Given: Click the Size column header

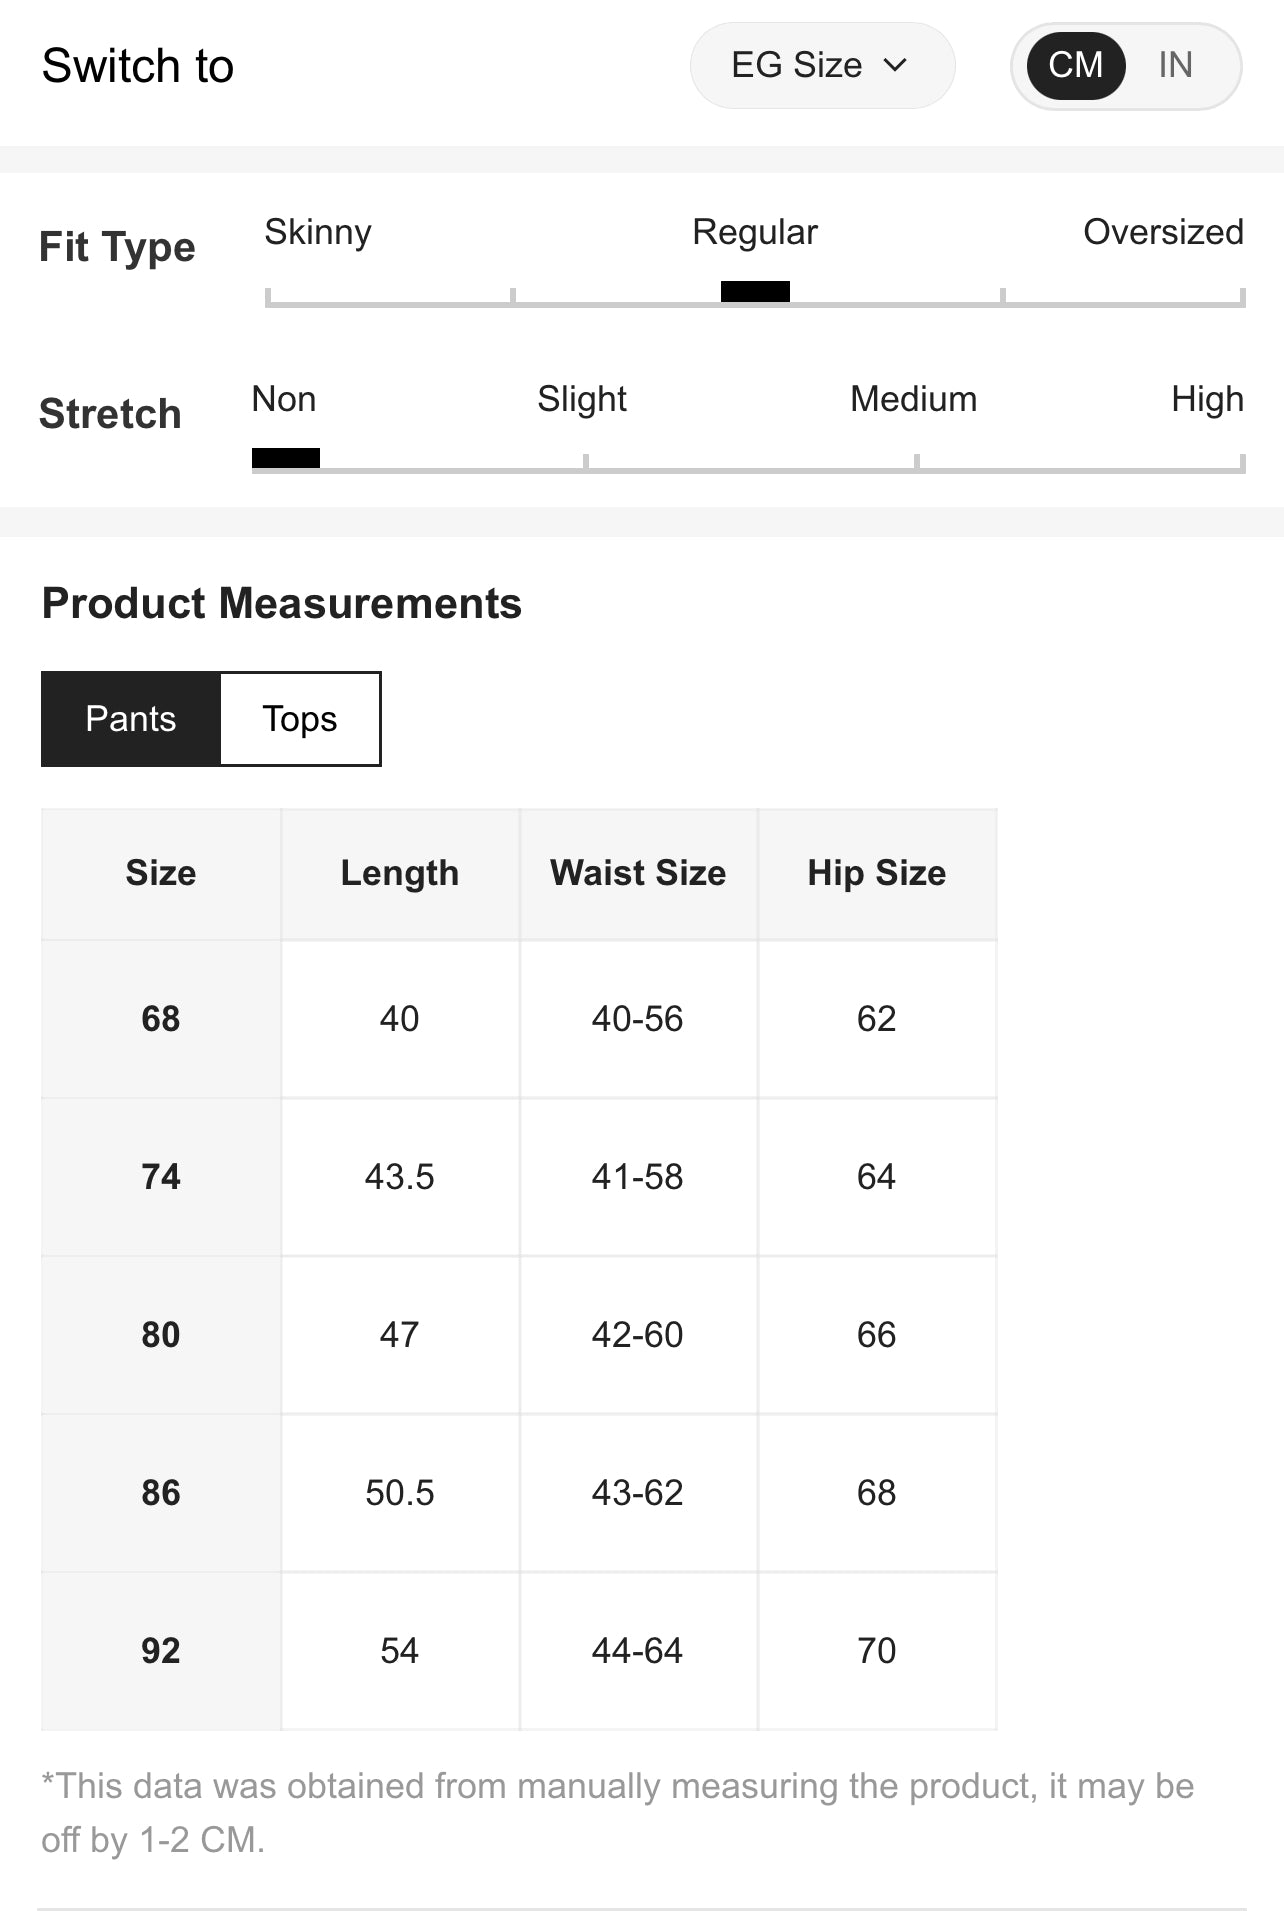Looking at the screenshot, I should pyautogui.click(x=161, y=873).
